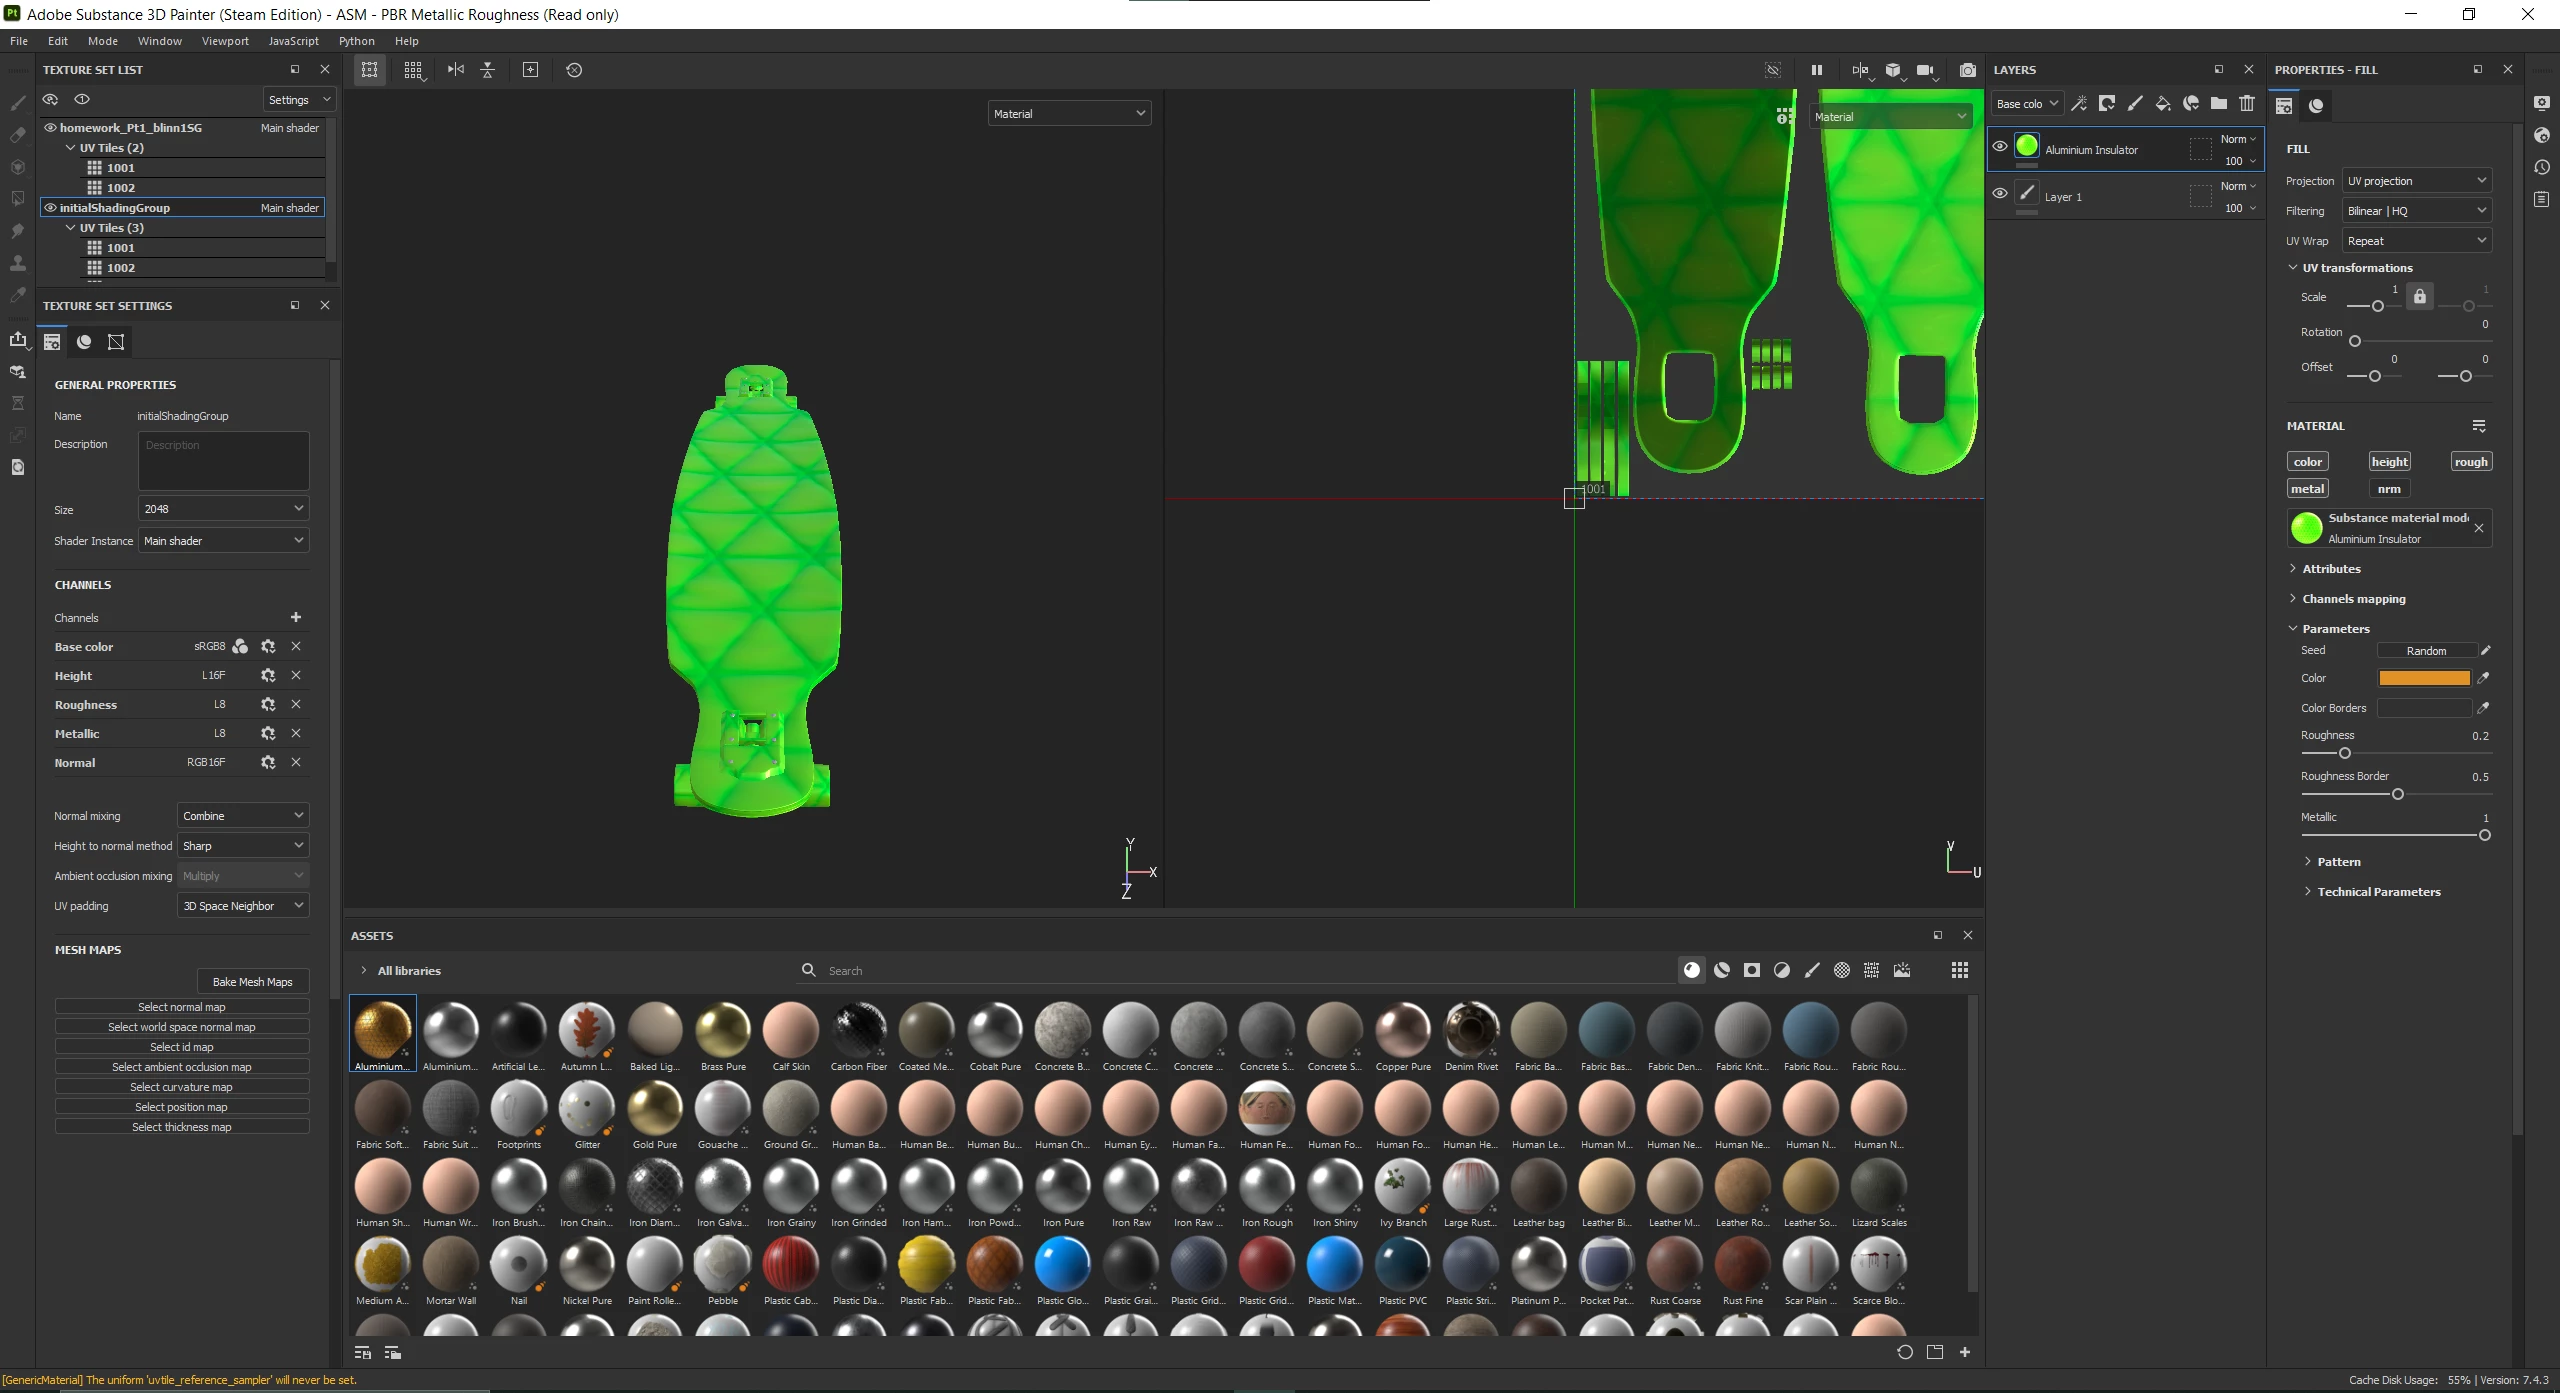Viewport: 2560px width, 1393px height.
Task: Click the camera screenshot icon in viewport toolbar
Action: pos(1967,70)
